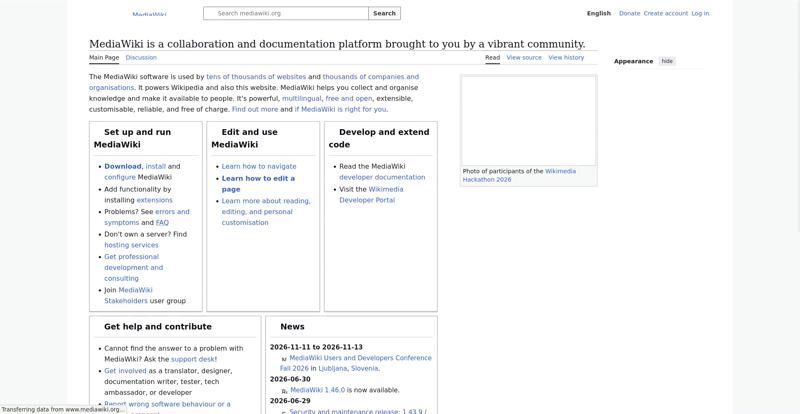Viewport: 800px width, 414px height.
Task: Open 'if MediaWiki is right for you'
Action: pyautogui.click(x=340, y=109)
